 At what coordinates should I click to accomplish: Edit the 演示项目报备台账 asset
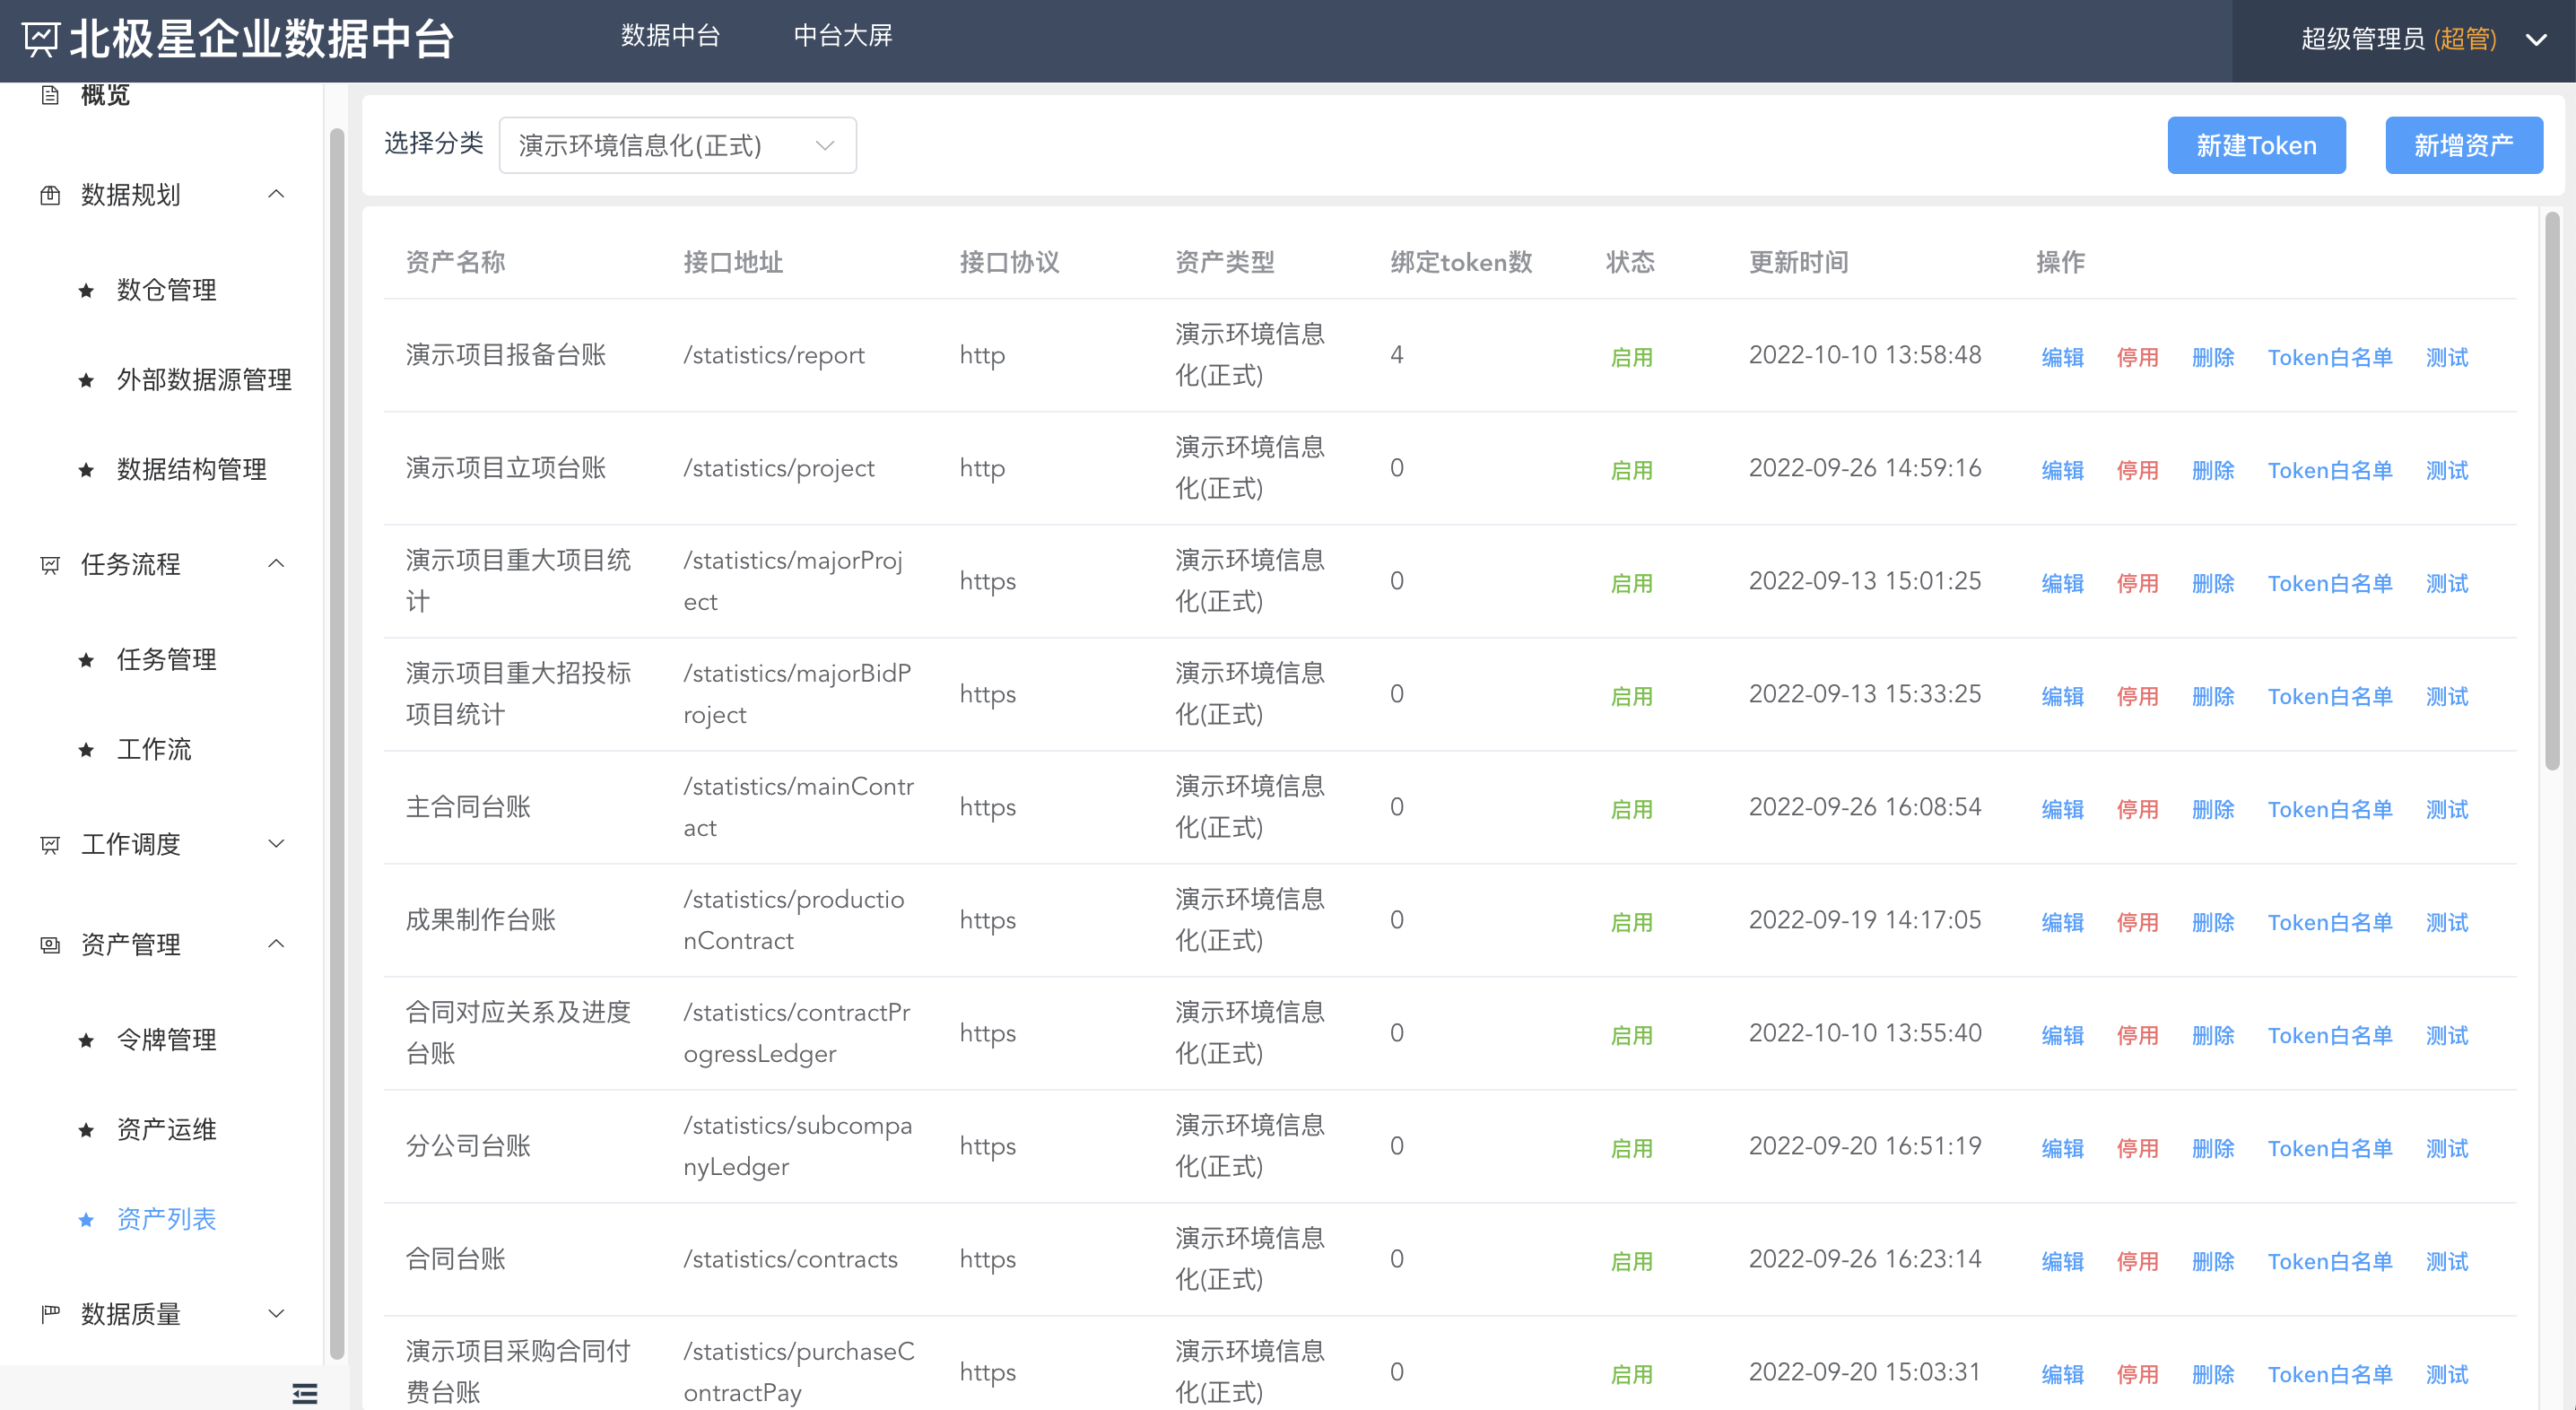pos(2062,357)
